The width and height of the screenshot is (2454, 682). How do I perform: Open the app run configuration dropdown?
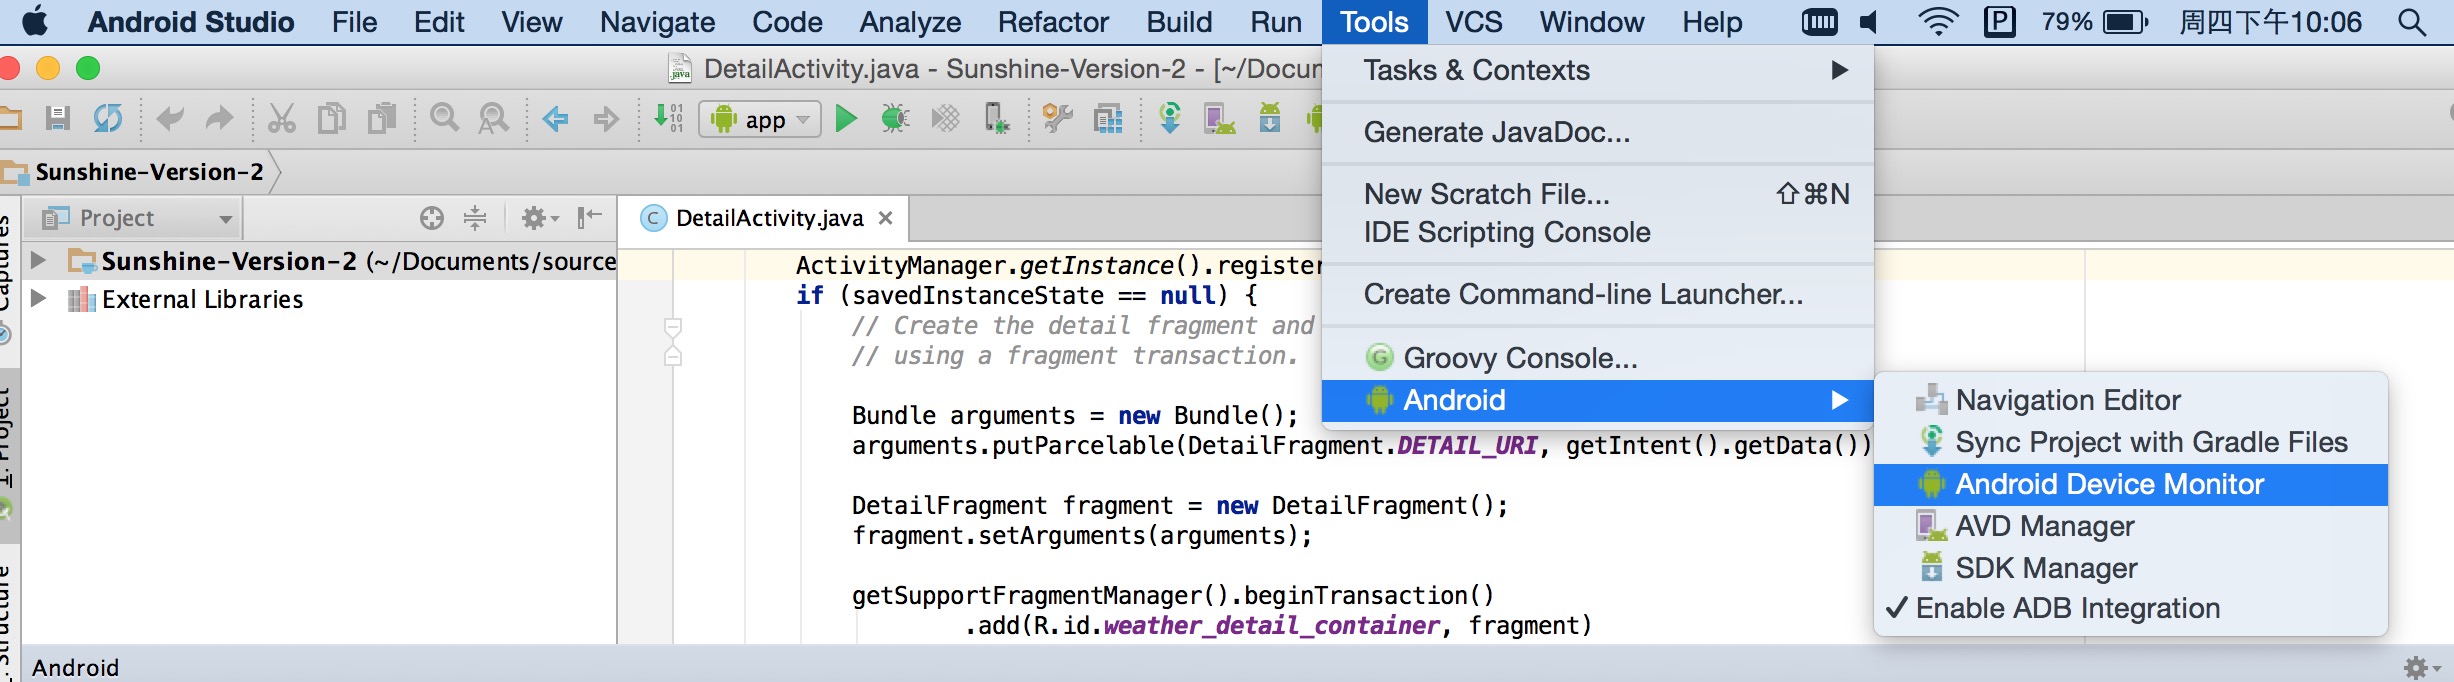pos(760,120)
